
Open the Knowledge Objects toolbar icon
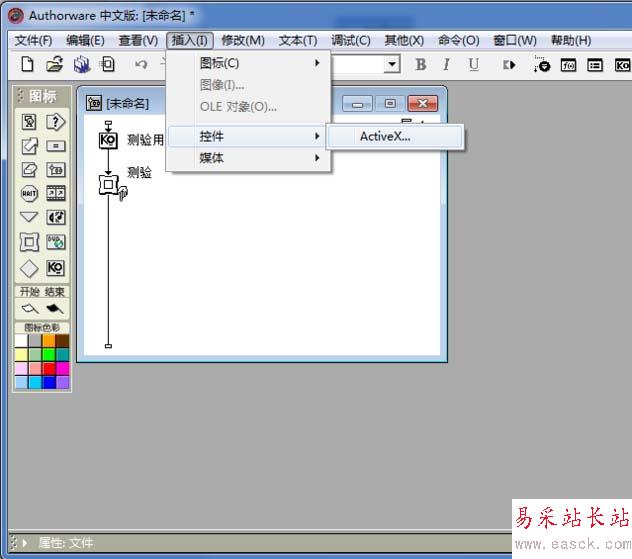point(622,65)
